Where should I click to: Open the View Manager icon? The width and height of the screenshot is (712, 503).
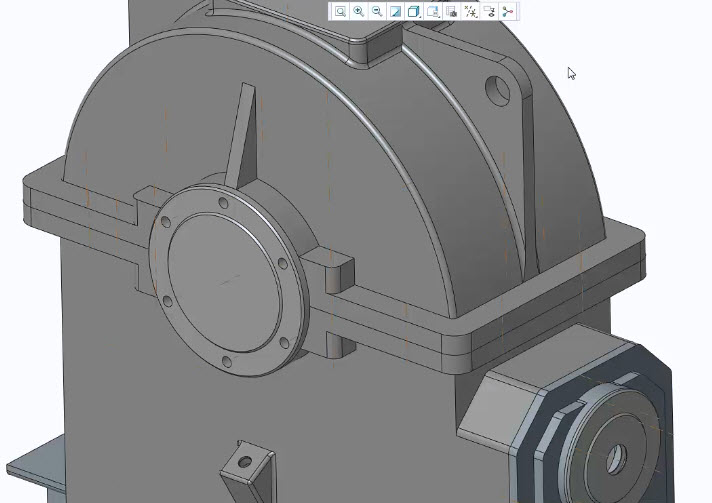[x=451, y=12]
